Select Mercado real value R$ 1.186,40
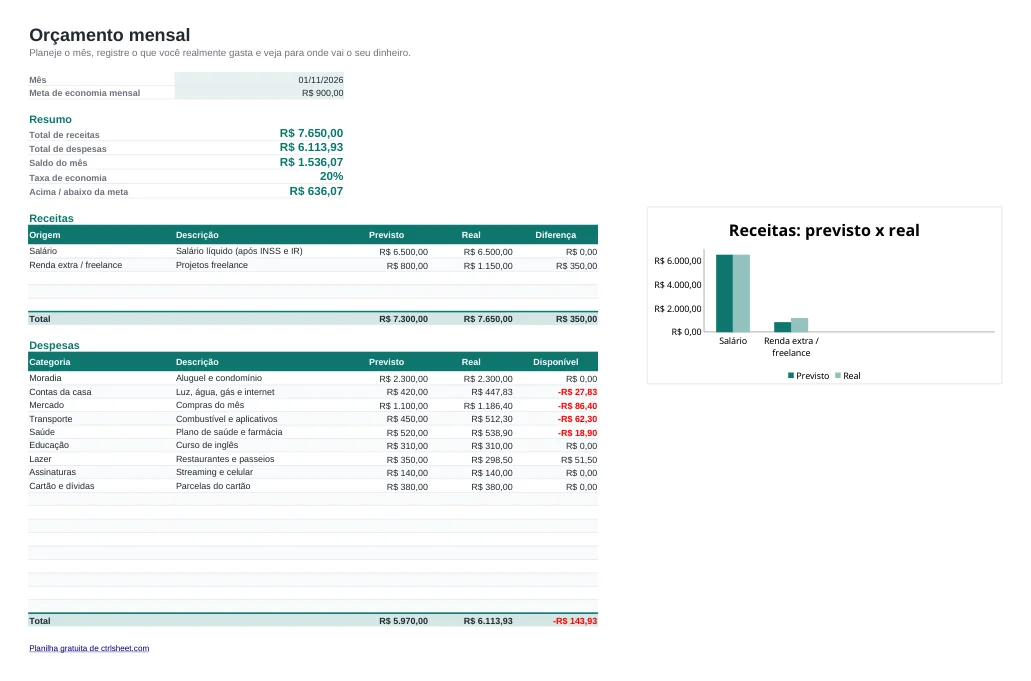The width and height of the screenshot is (1031, 681). pyautogui.click(x=488, y=406)
